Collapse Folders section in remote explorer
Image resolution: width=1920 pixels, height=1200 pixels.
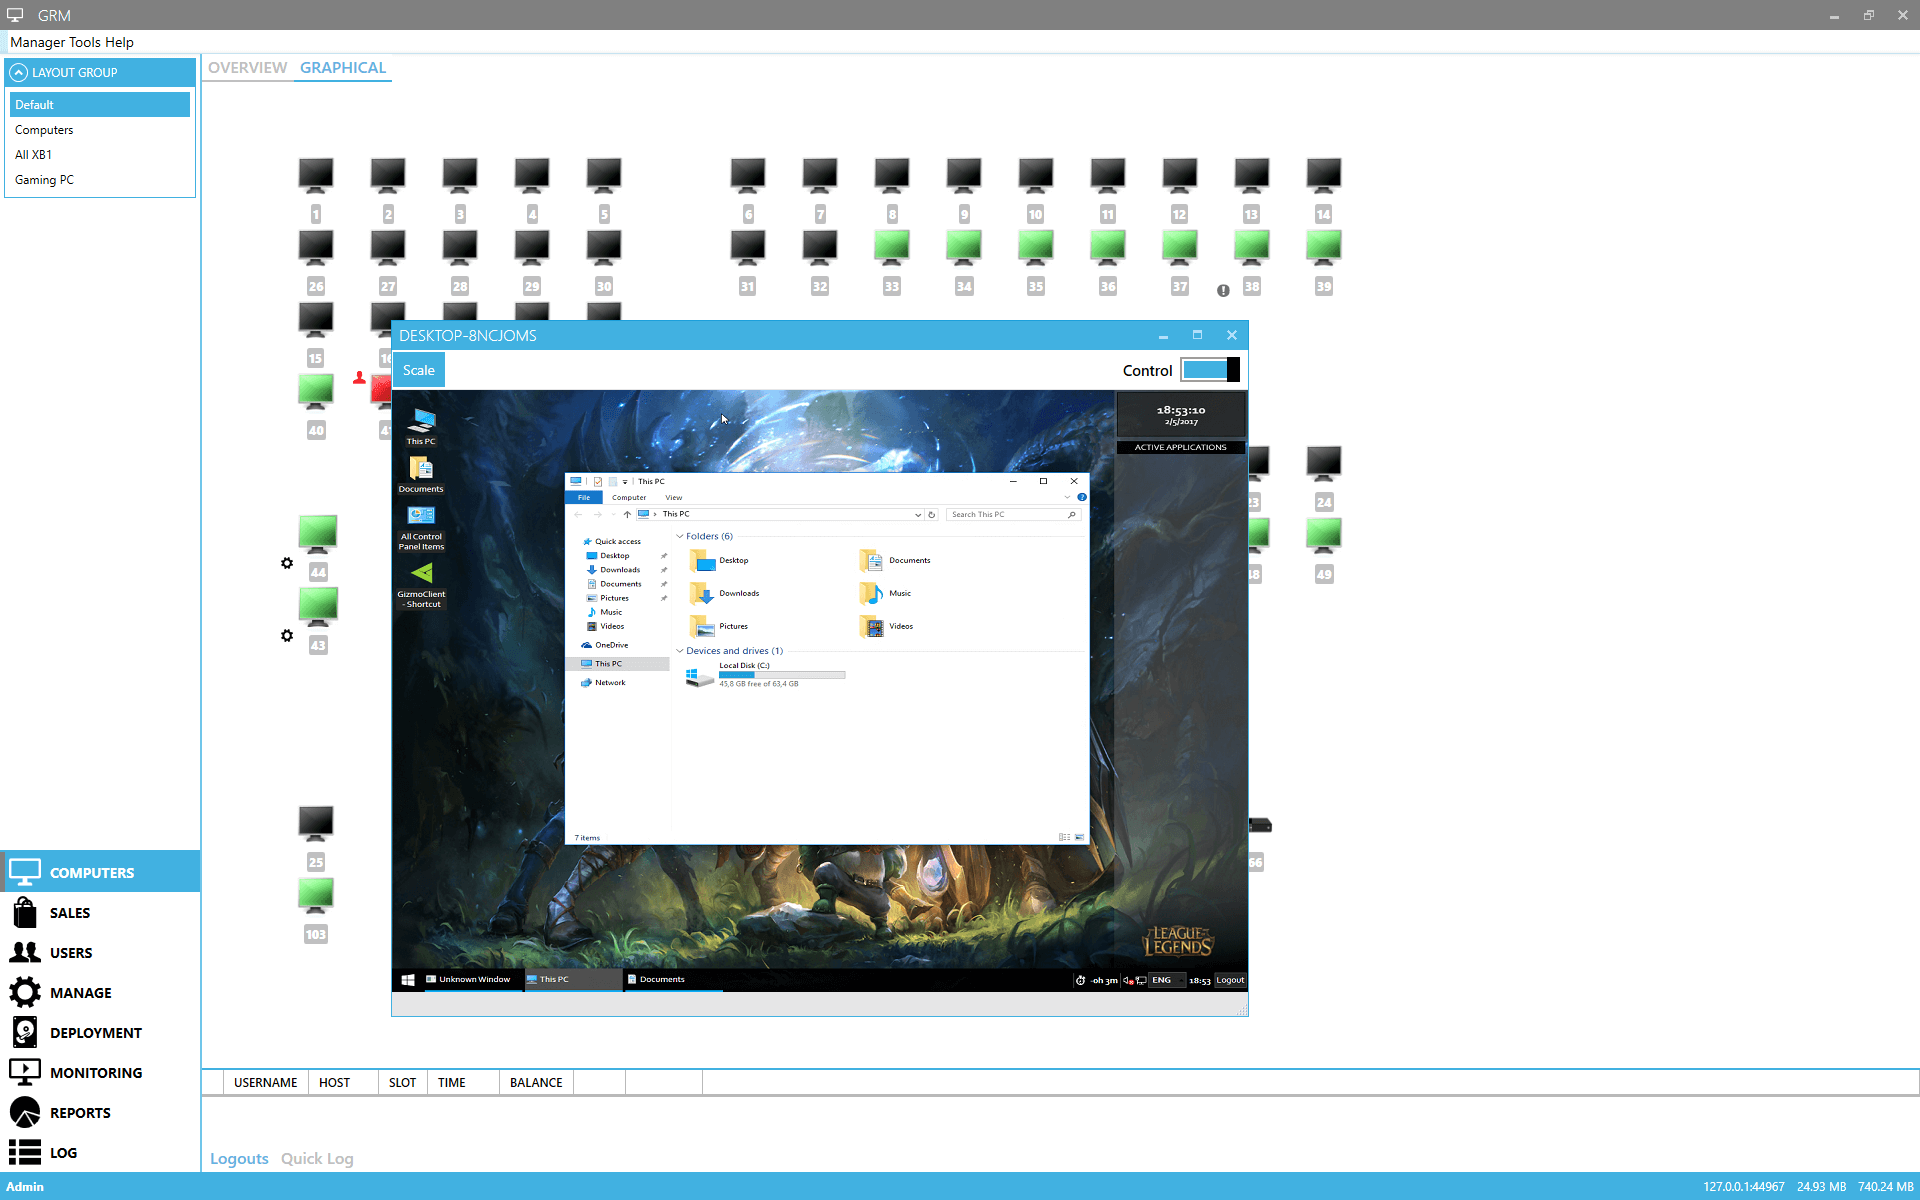pos(680,536)
